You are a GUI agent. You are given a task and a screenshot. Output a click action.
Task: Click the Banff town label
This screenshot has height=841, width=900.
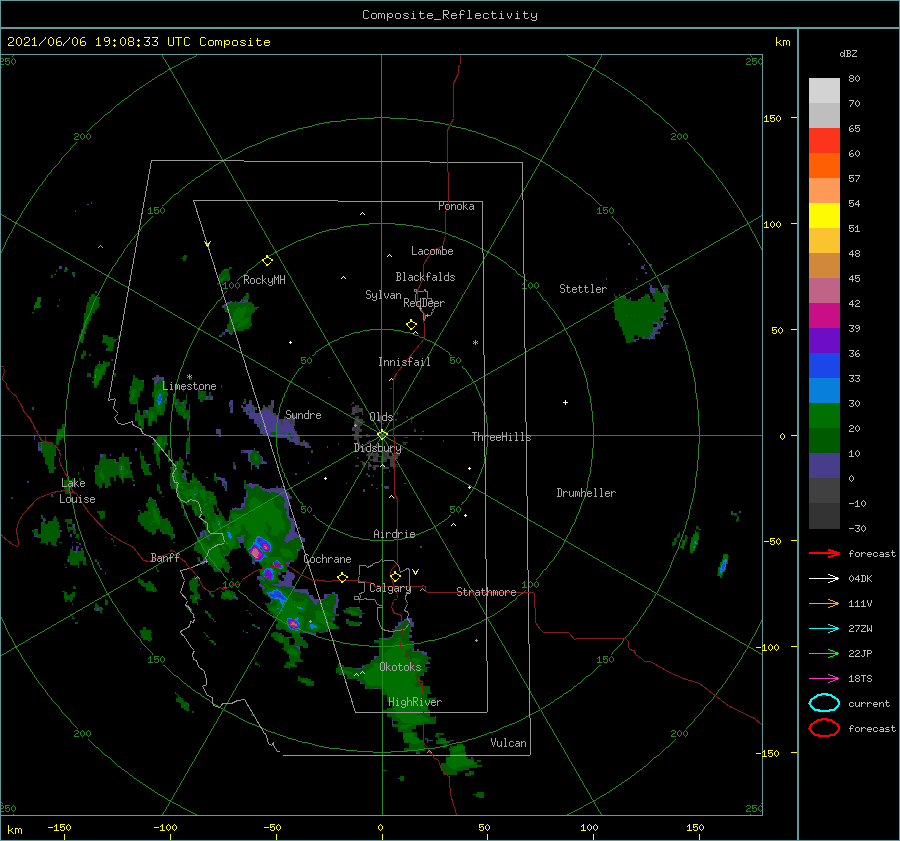[x=165, y=557]
